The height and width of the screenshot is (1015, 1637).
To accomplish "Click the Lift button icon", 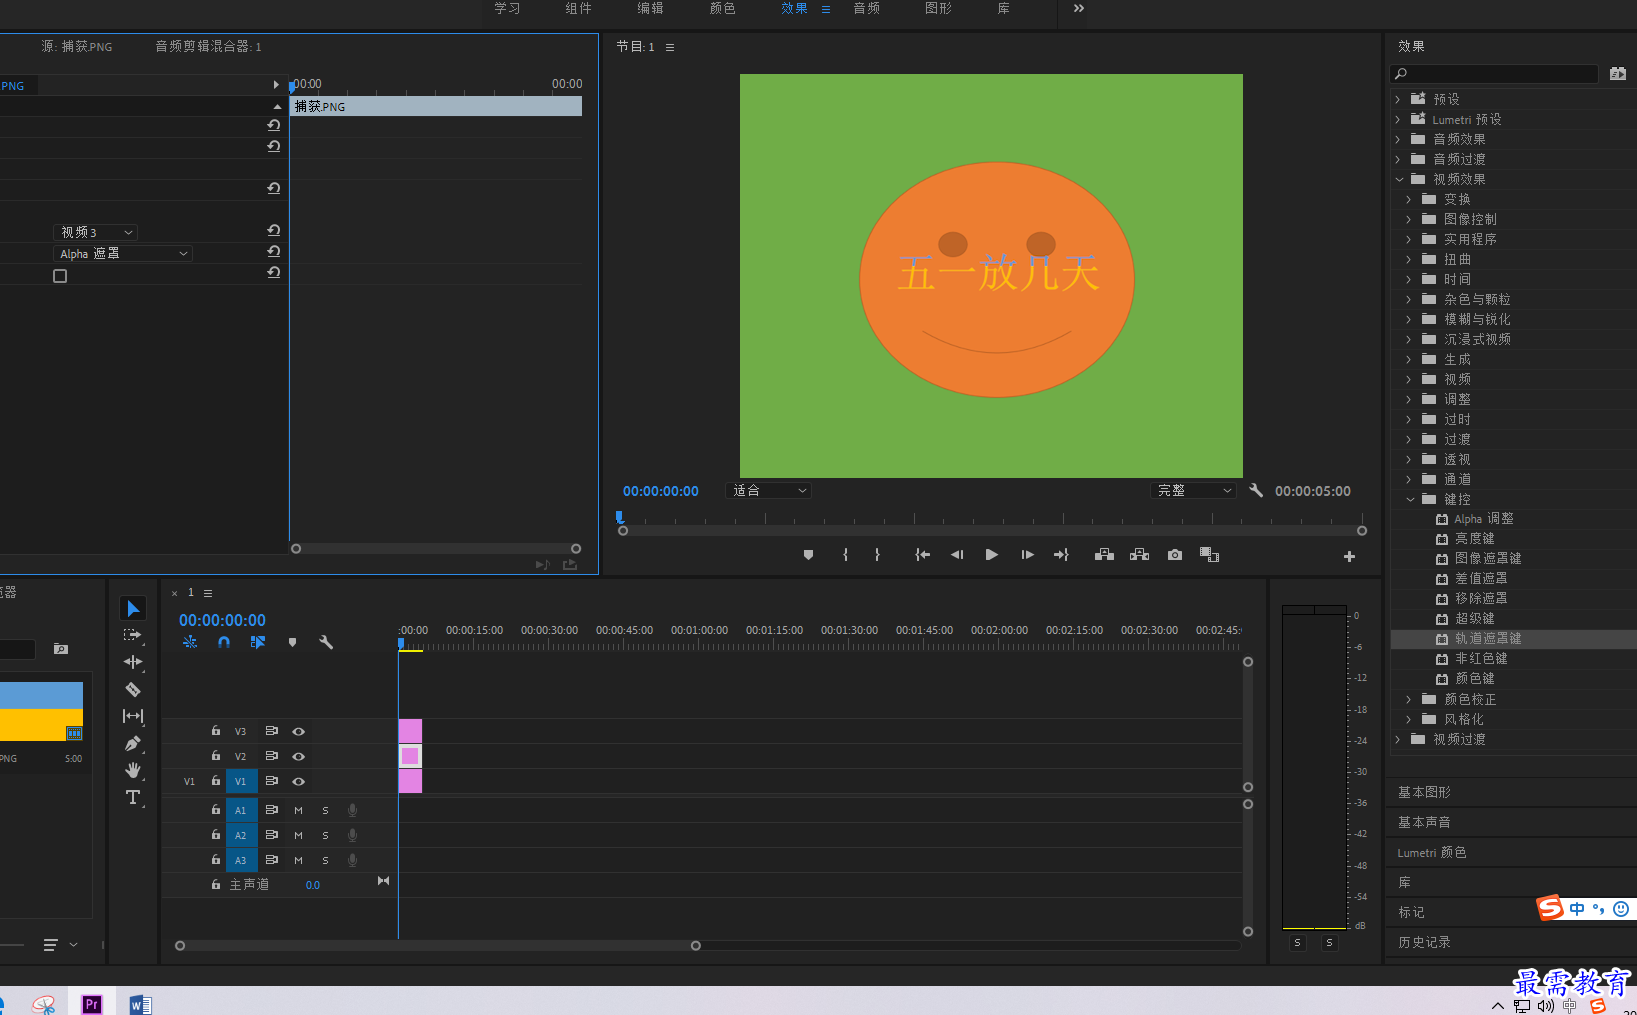I will (1104, 555).
